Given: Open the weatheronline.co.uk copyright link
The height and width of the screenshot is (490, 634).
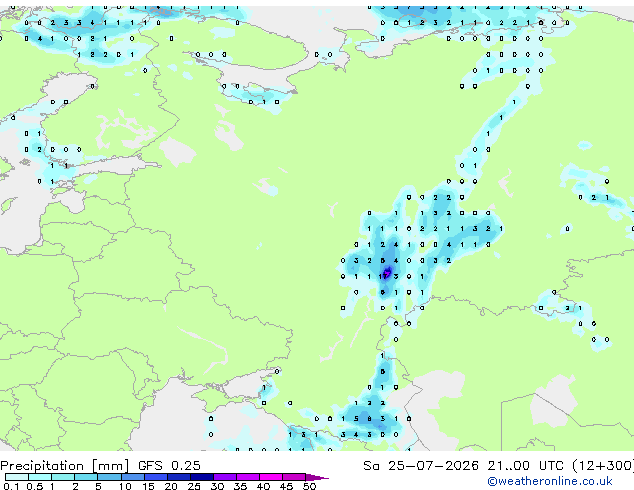Looking at the screenshot, I should coord(550,481).
